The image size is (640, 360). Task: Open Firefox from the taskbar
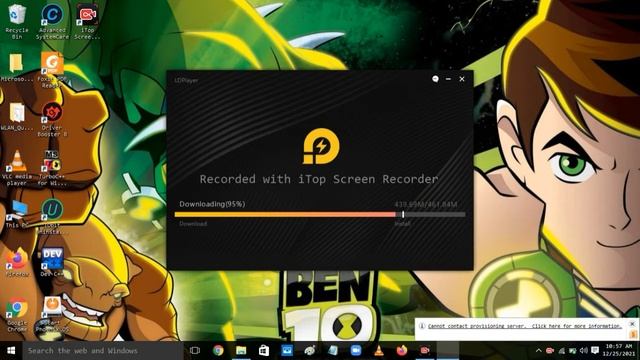[402, 350]
